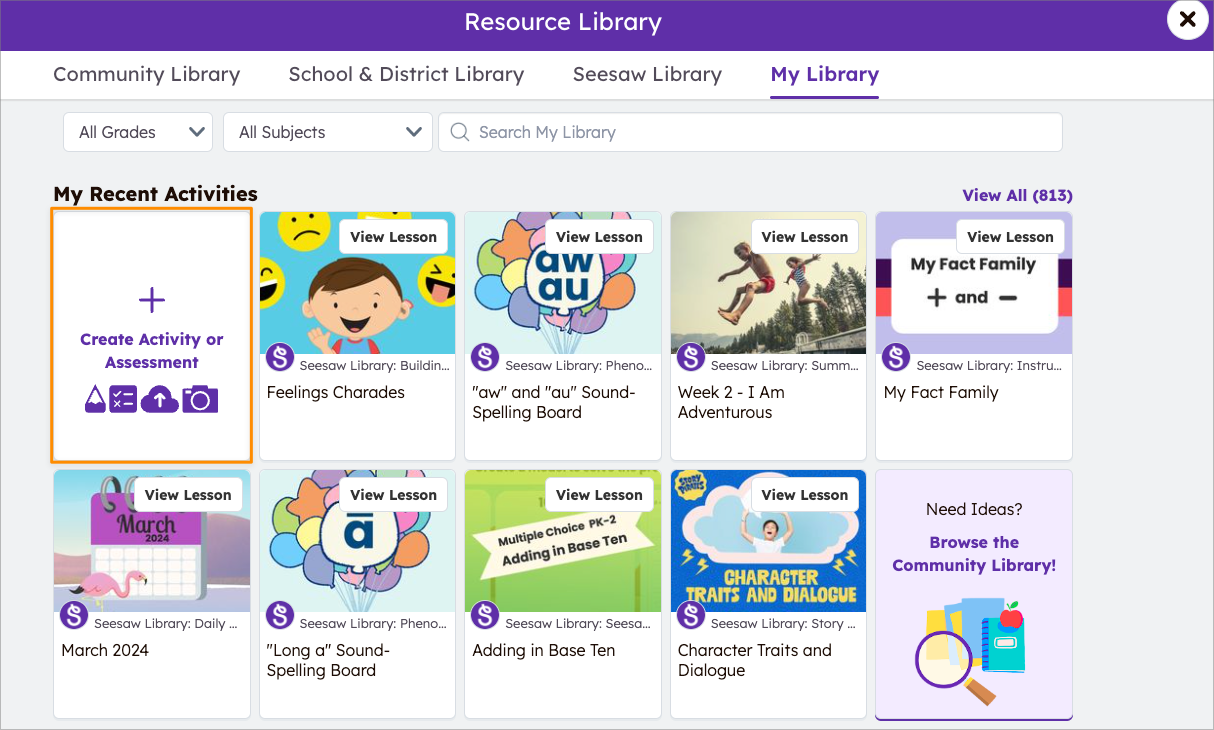1214x730 pixels.
Task: Open the All Grades dropdown
Action: pos(137,131)
